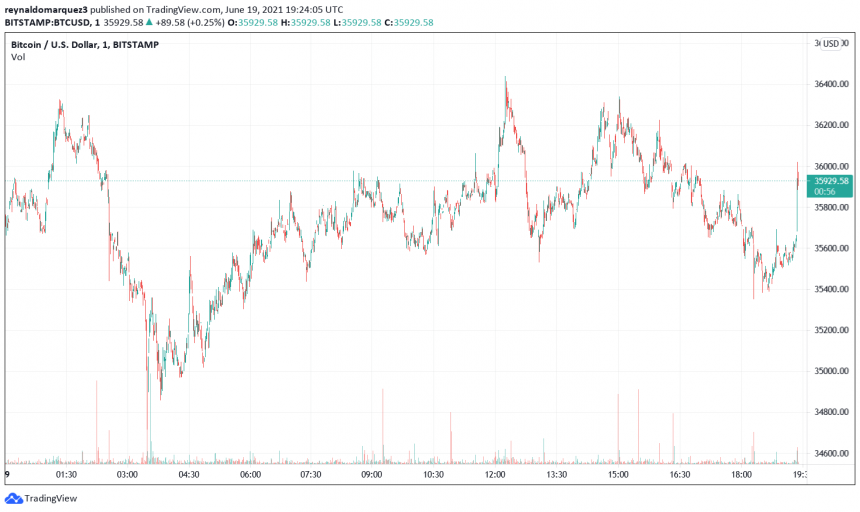Viewport: 860px width, 512px height.
Task: Click the 03:00 time axis label
Action: [127, 475]
